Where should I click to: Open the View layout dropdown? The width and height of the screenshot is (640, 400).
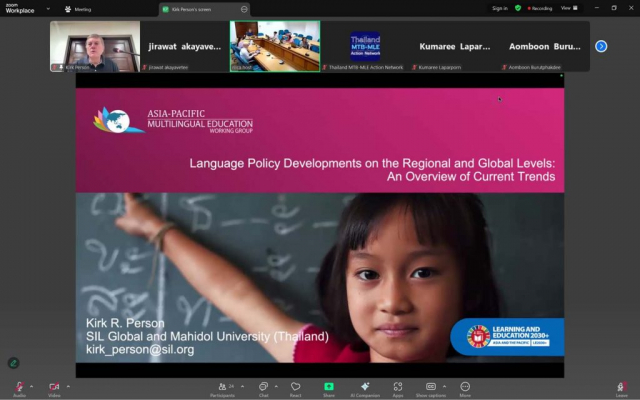568,8
